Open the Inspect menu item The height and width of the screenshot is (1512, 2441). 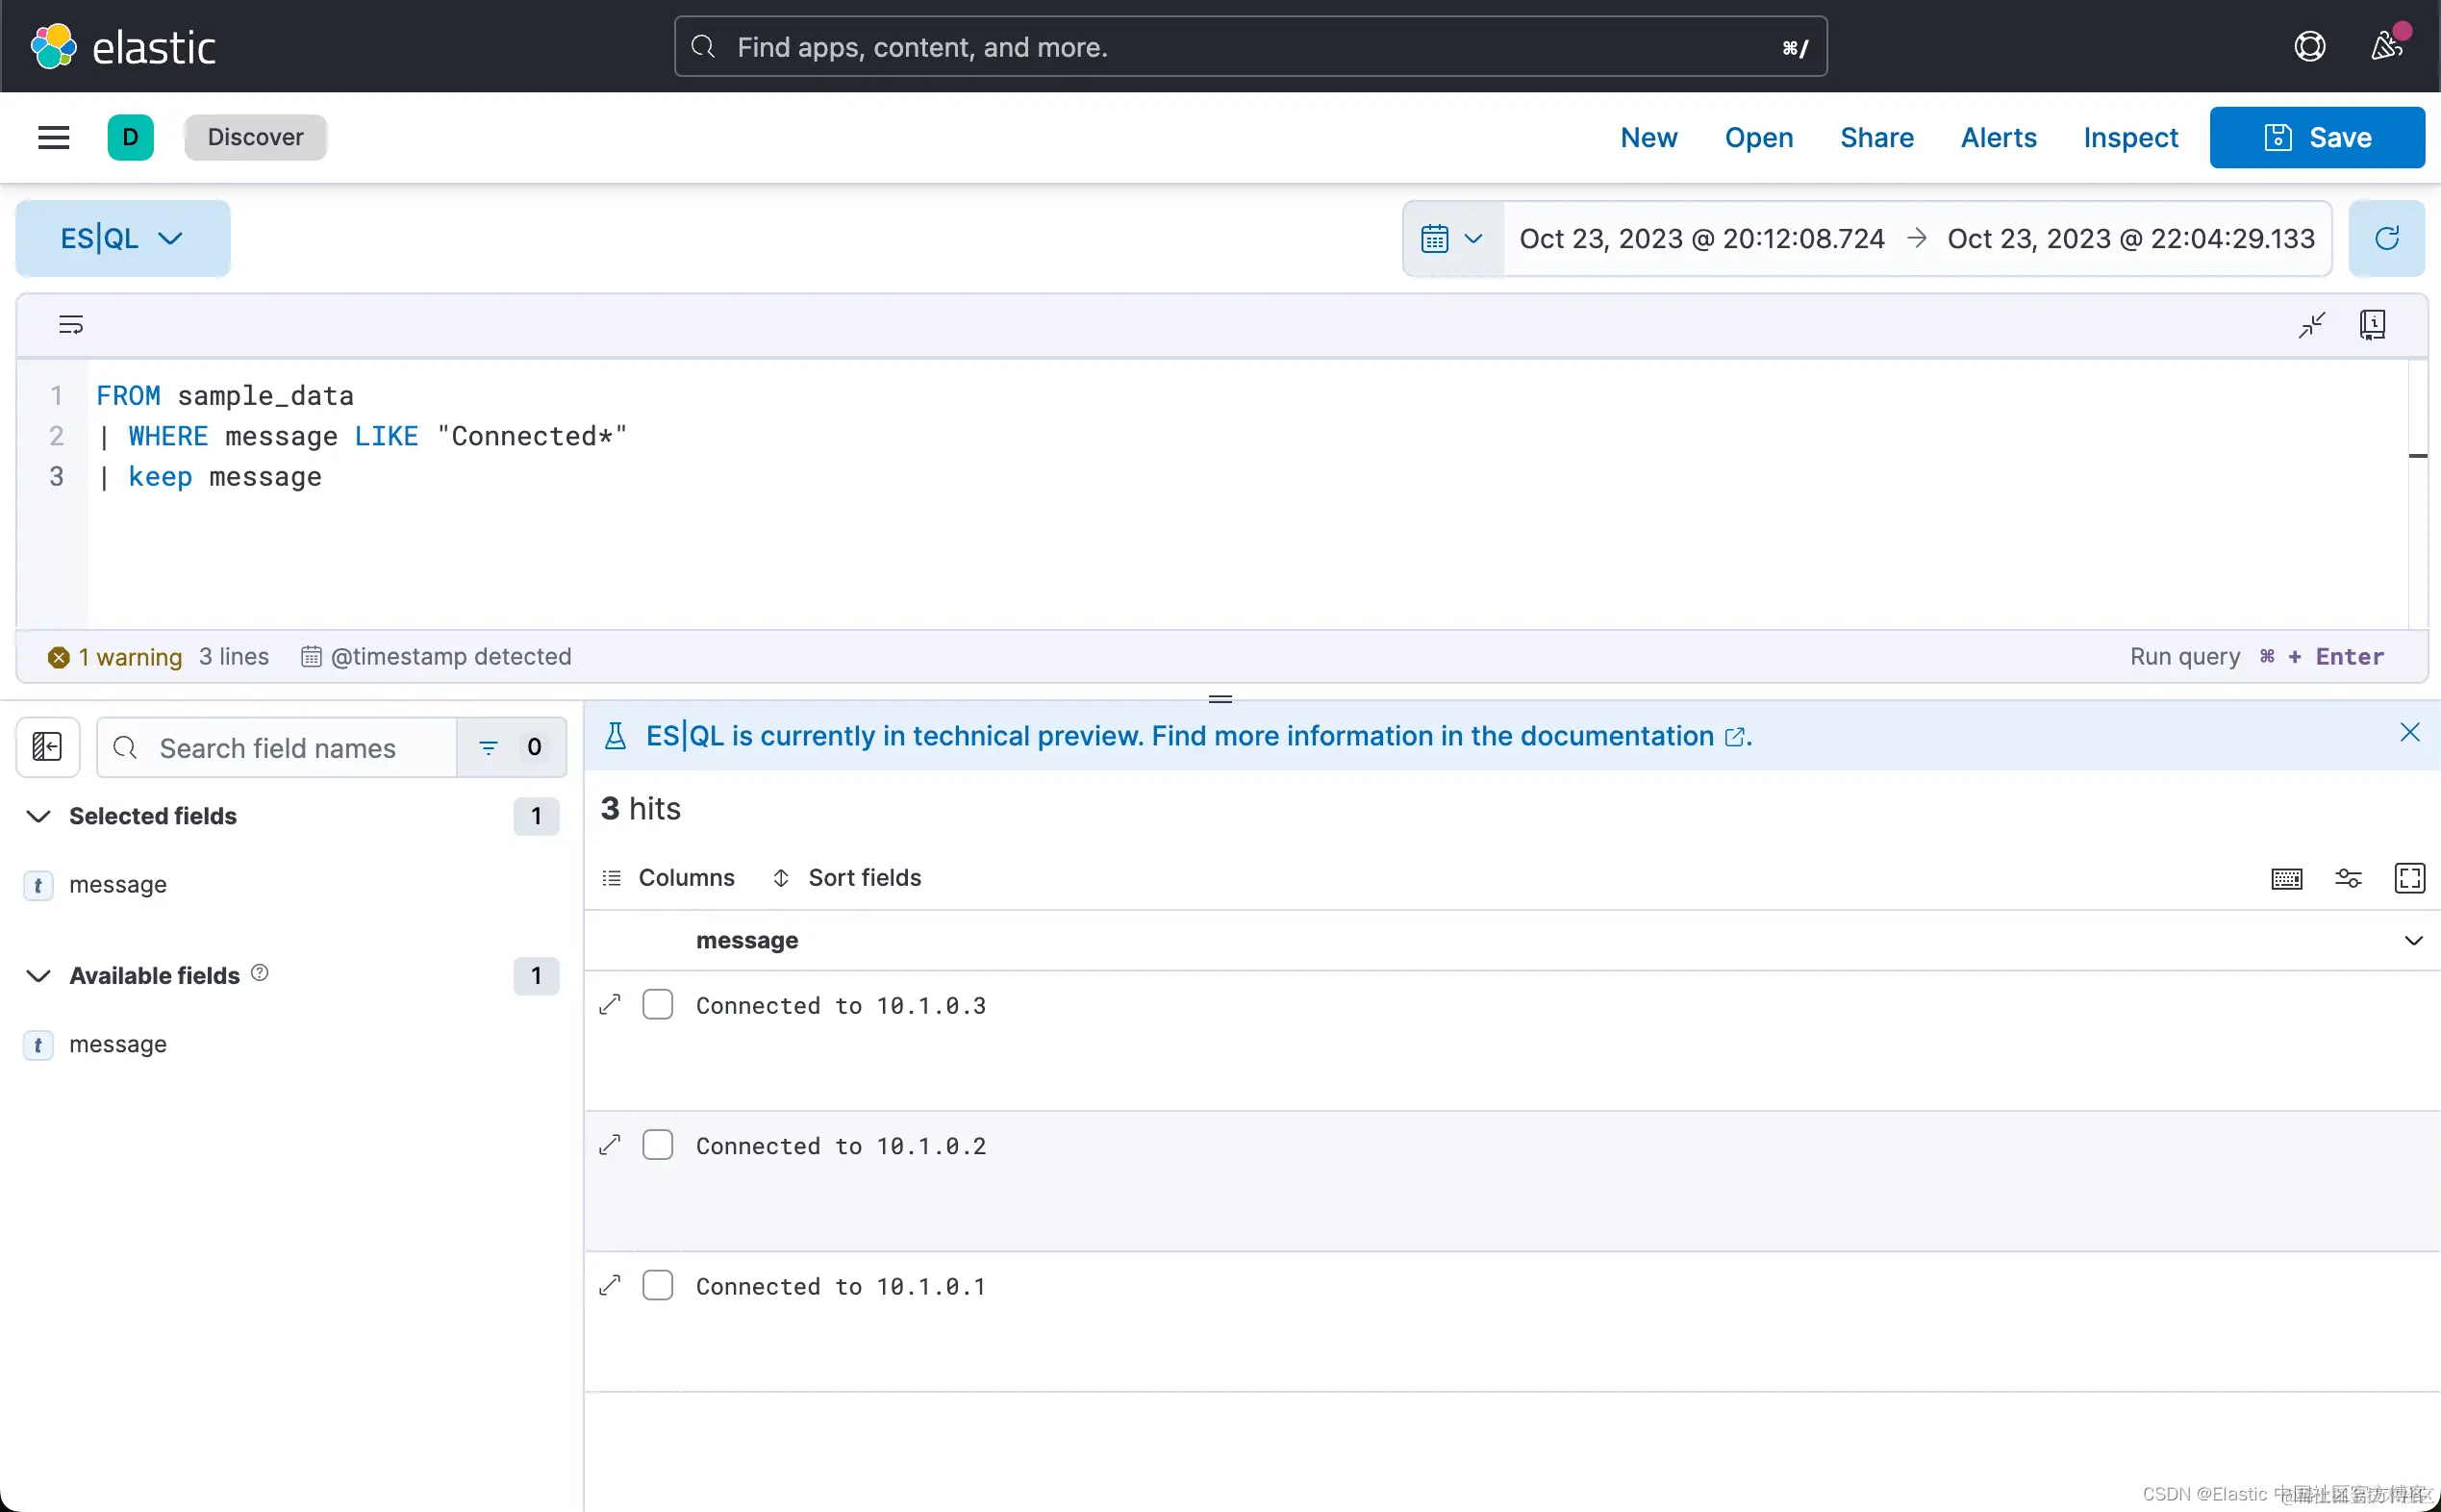tap(2130, 137)
